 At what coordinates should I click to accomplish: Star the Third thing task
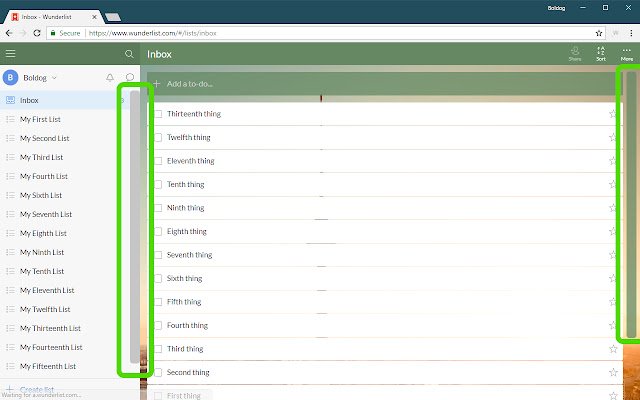point(613,349)
